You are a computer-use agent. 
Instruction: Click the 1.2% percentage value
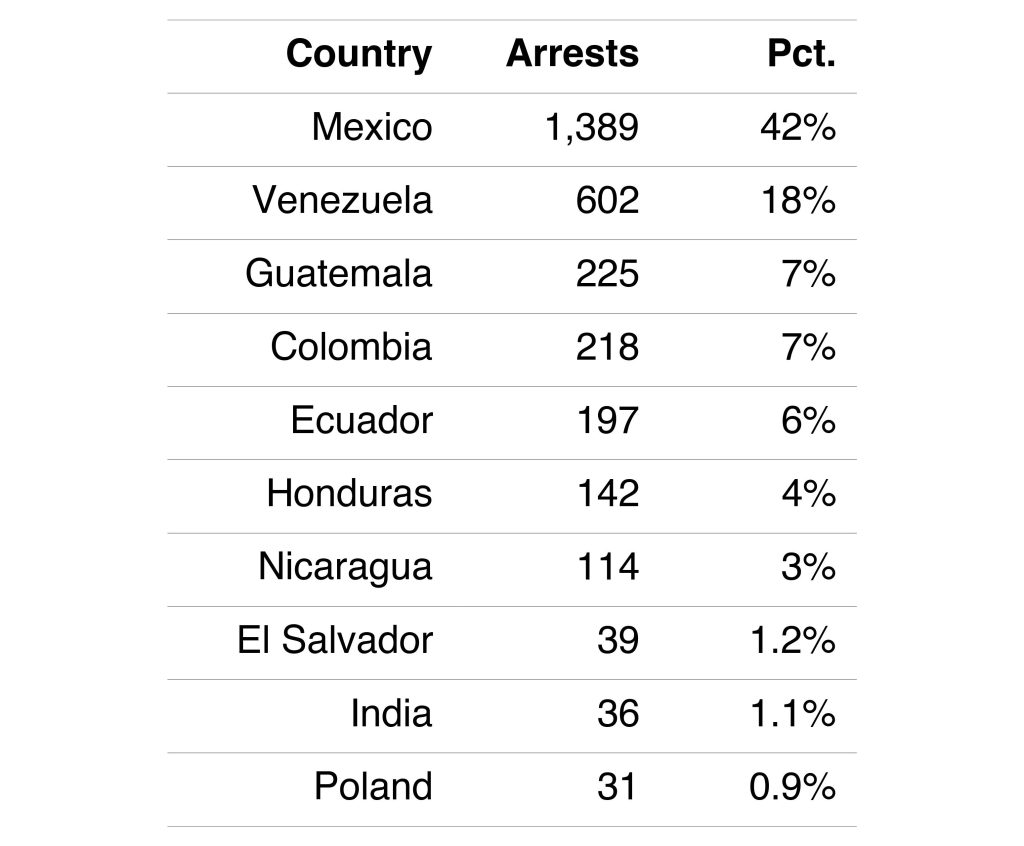(x=792, y=640)
